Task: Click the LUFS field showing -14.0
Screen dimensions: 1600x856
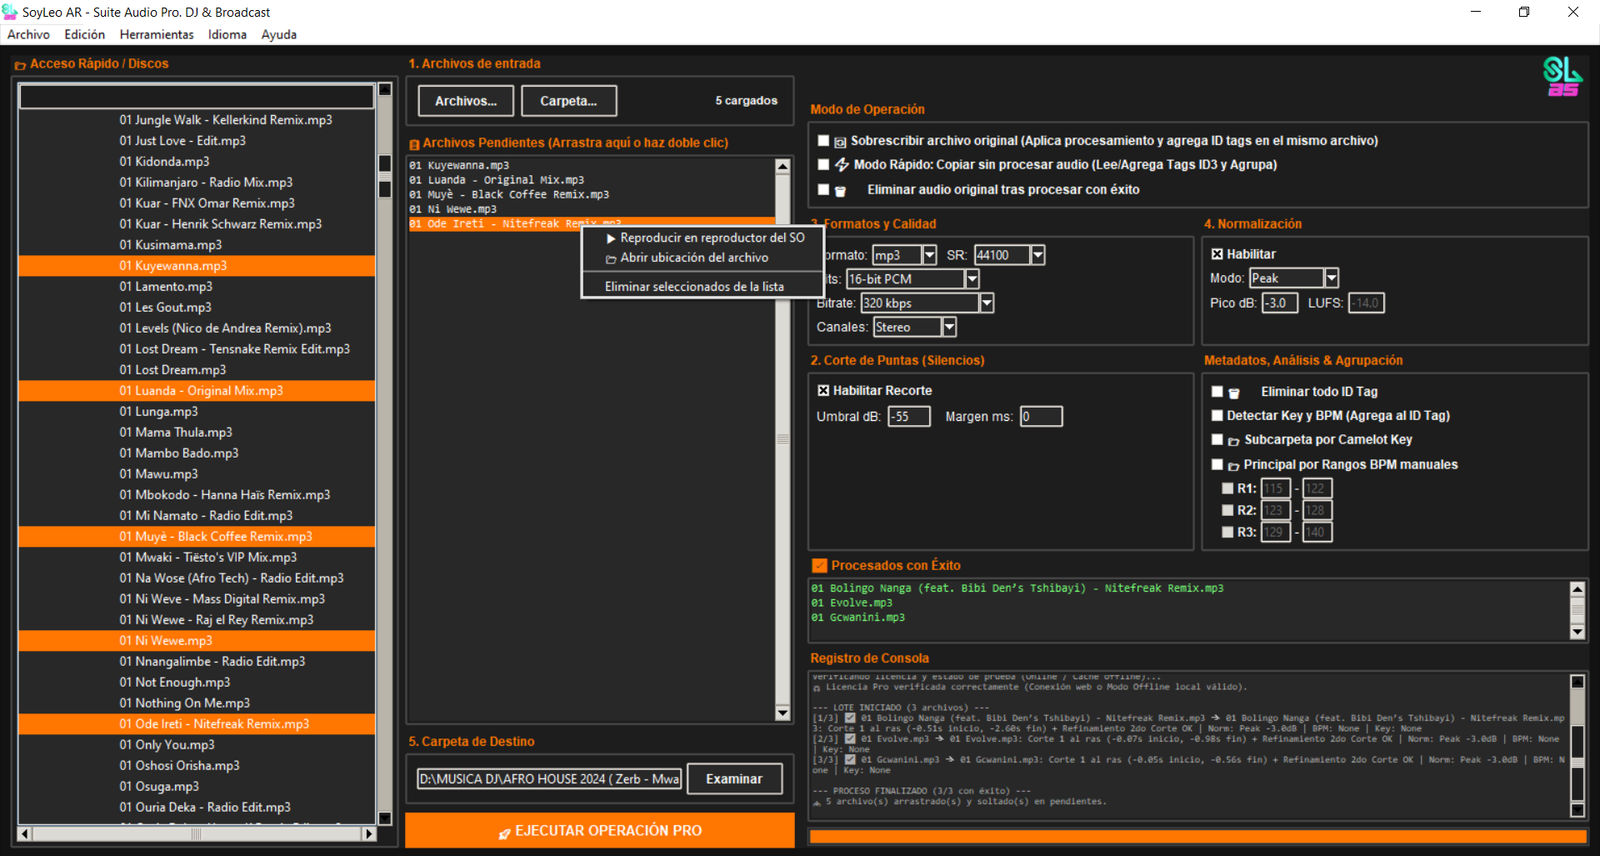Action: click(1366, 303)
